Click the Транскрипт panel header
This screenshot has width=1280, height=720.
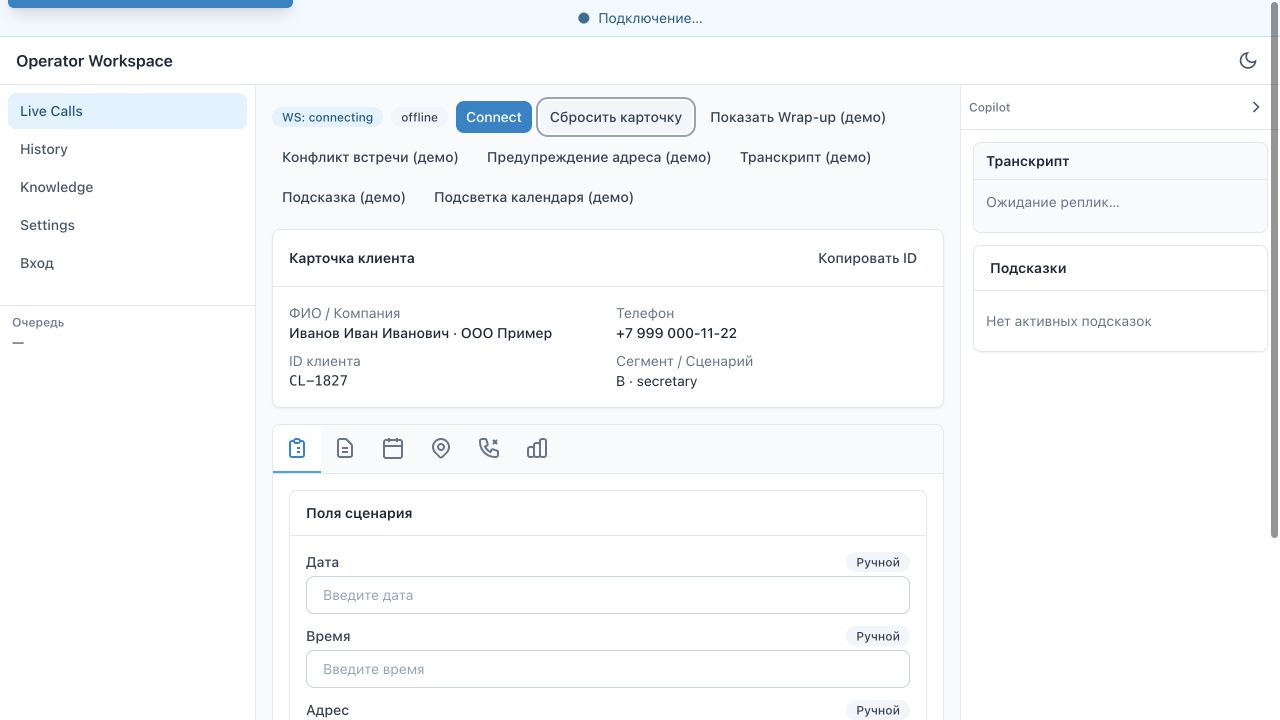(x=1120, y=161)
